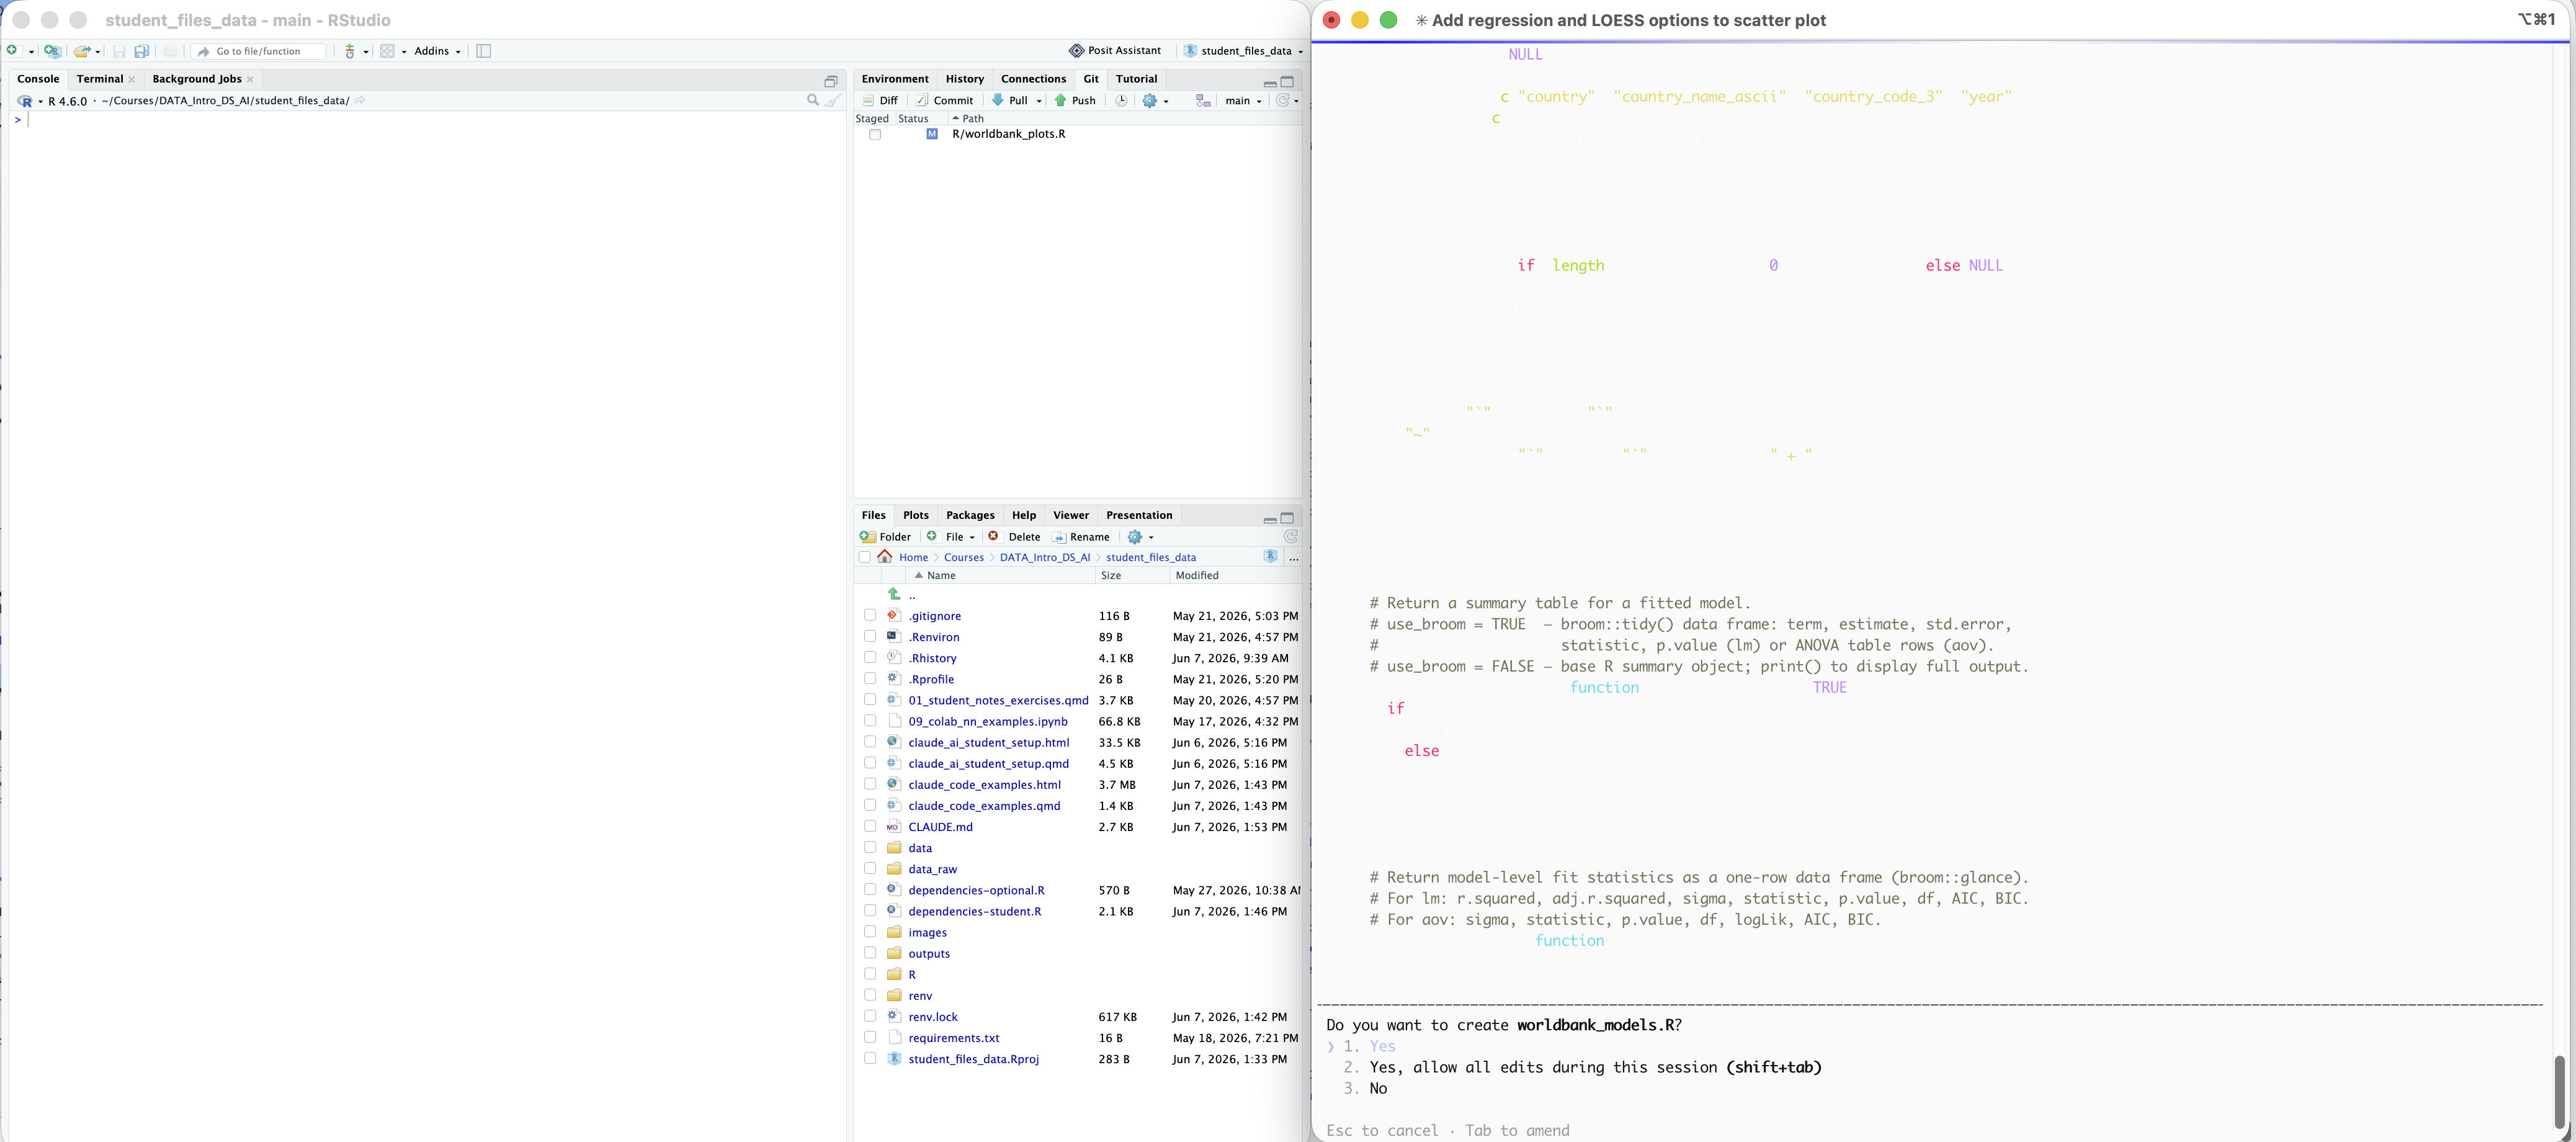
Task: Open the recent files dropdown arrow
Action: pos(98,52)
